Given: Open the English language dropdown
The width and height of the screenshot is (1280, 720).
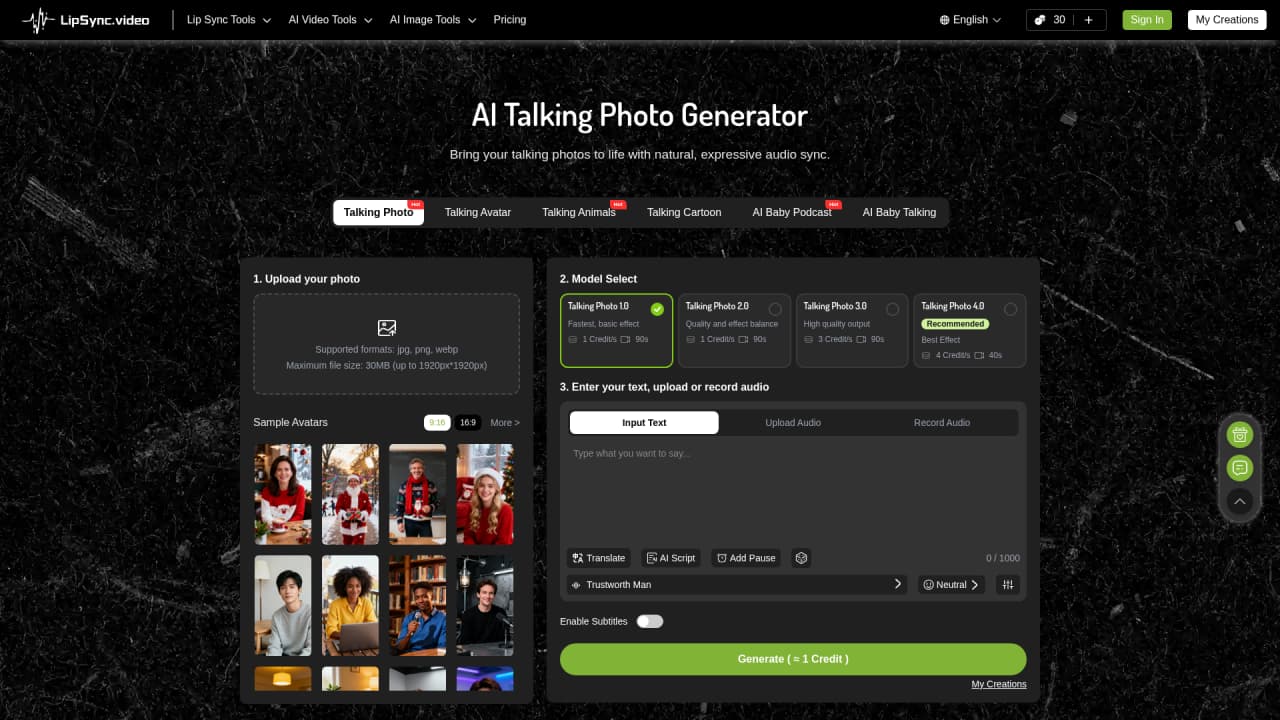Looking at the screenshot, I should click(970, 20).
